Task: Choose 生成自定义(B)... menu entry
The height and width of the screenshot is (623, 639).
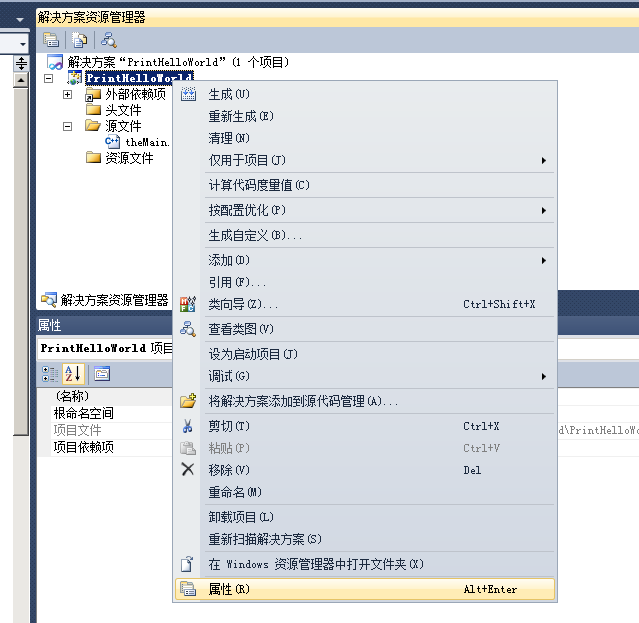Action: tap(365, 236)
